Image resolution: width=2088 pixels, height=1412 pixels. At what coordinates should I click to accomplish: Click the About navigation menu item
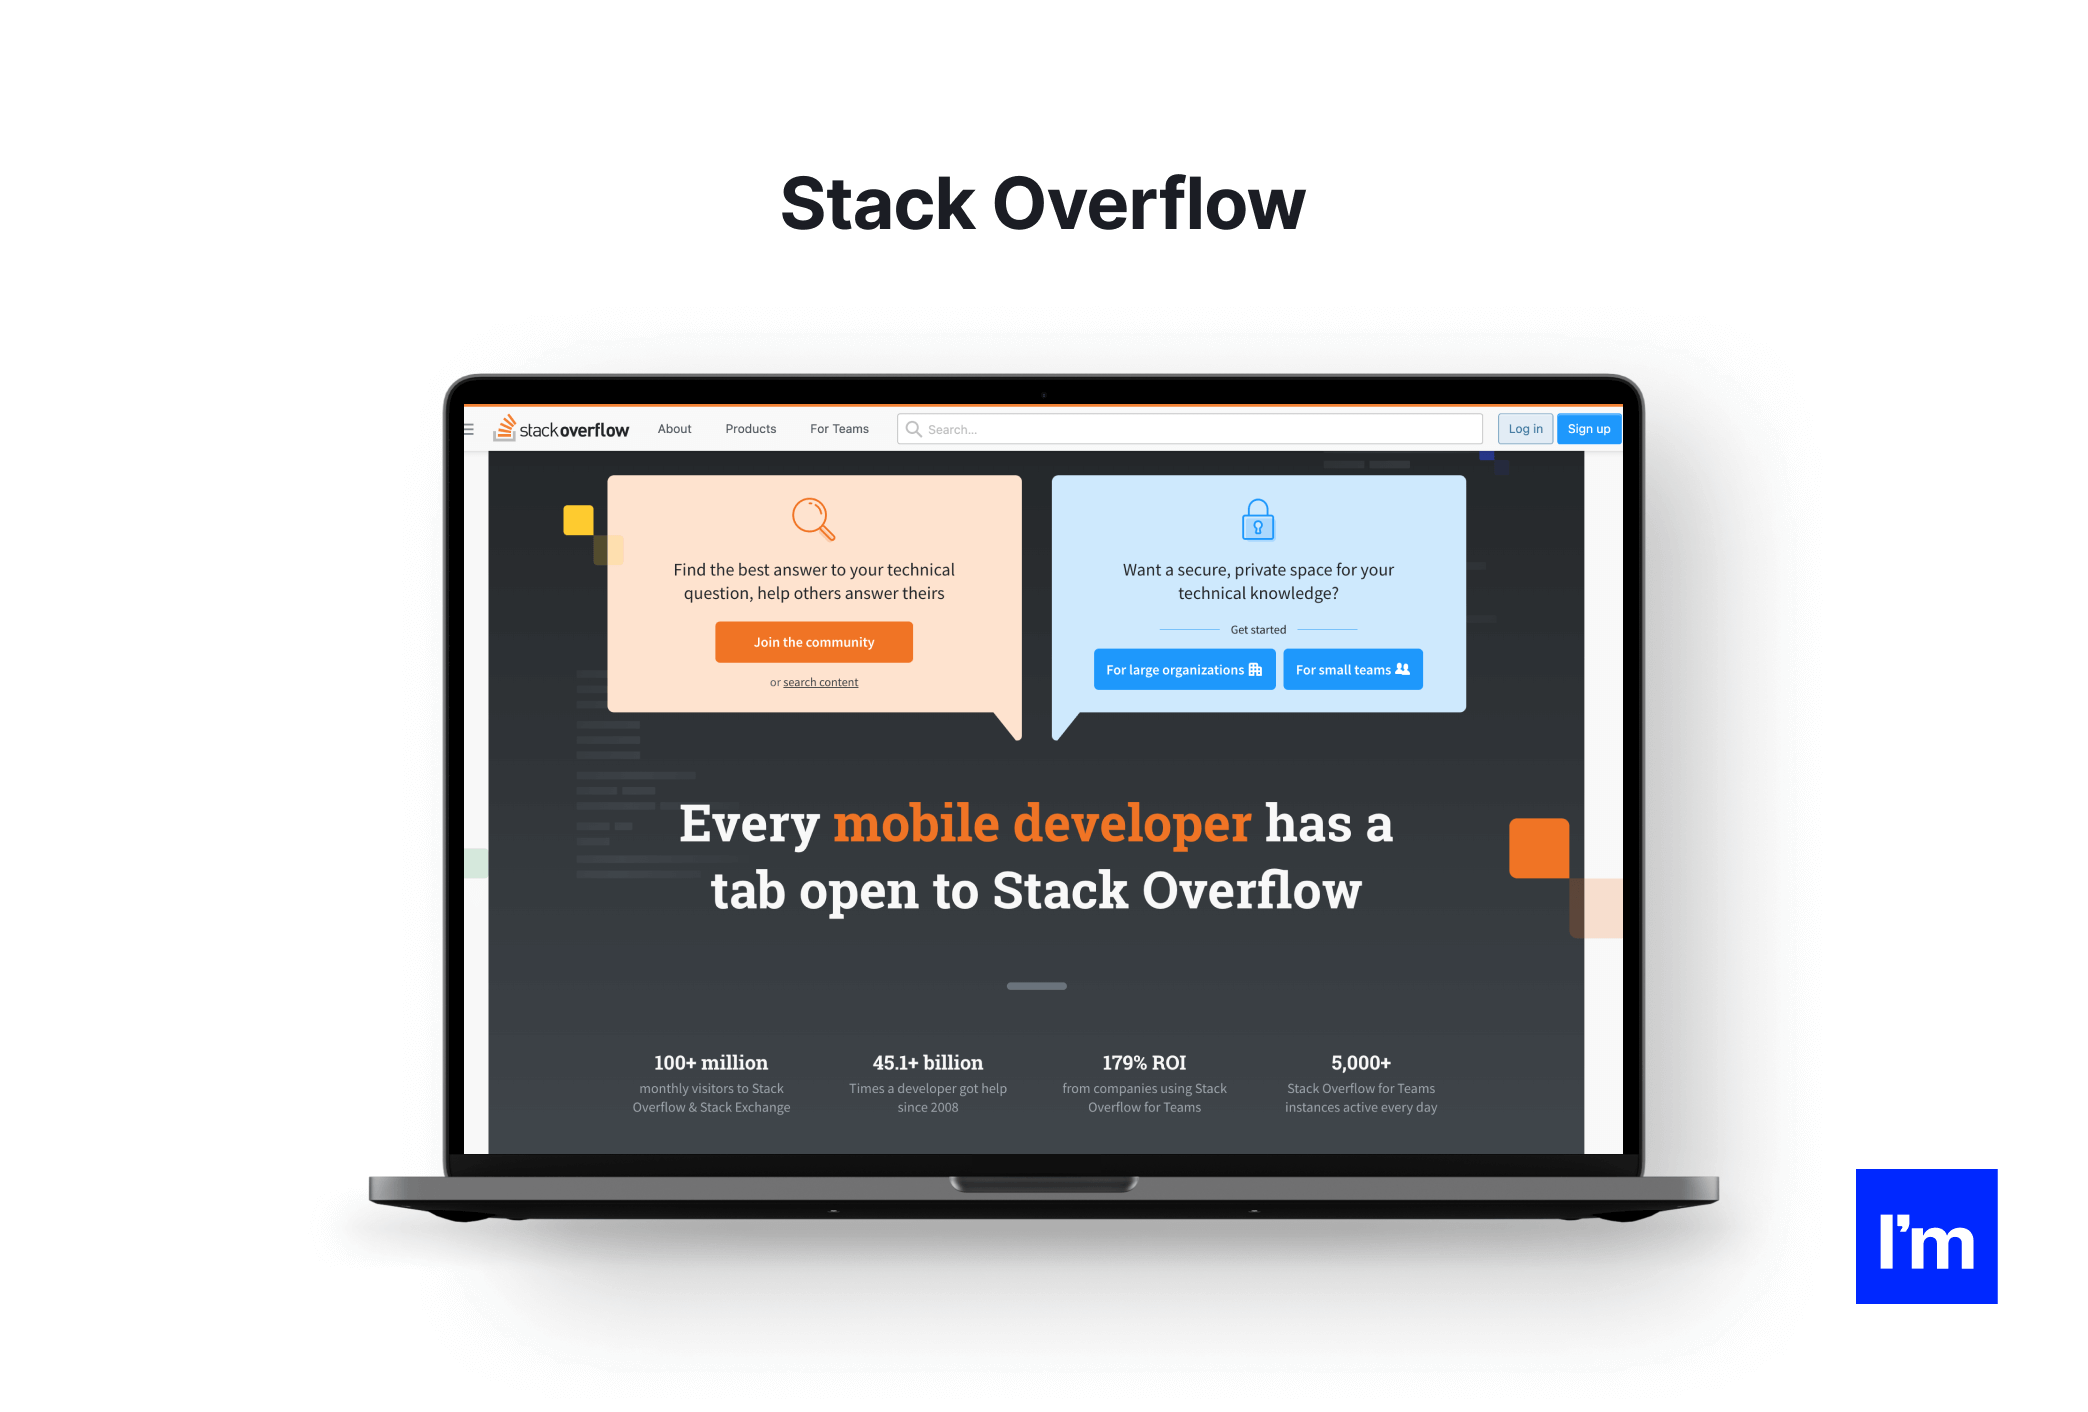coord(673,429)
